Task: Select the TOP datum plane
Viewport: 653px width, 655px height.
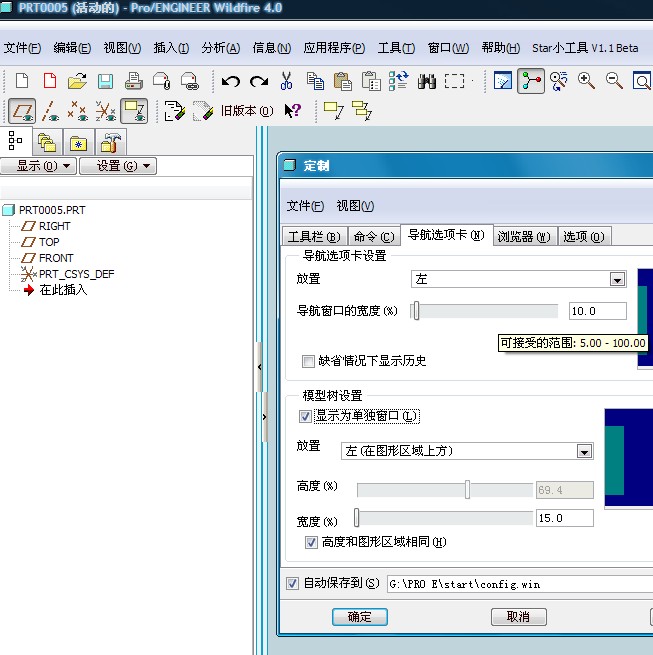Action: (x=49, y=242)
